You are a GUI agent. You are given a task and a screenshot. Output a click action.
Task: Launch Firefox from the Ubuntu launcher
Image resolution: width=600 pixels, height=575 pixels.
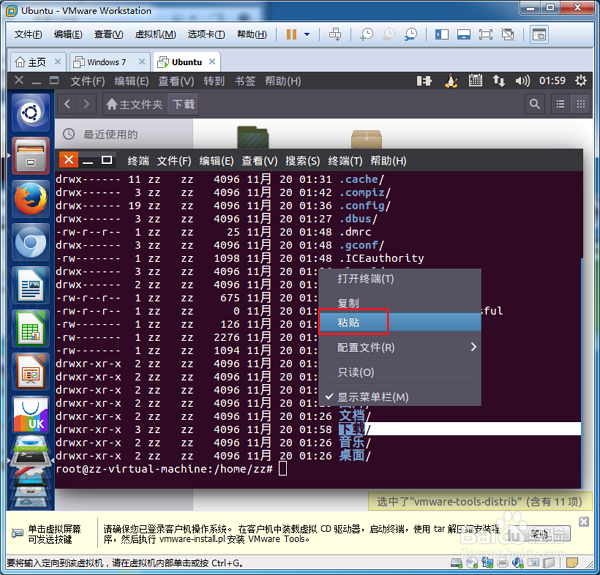[x=31, y=199]
